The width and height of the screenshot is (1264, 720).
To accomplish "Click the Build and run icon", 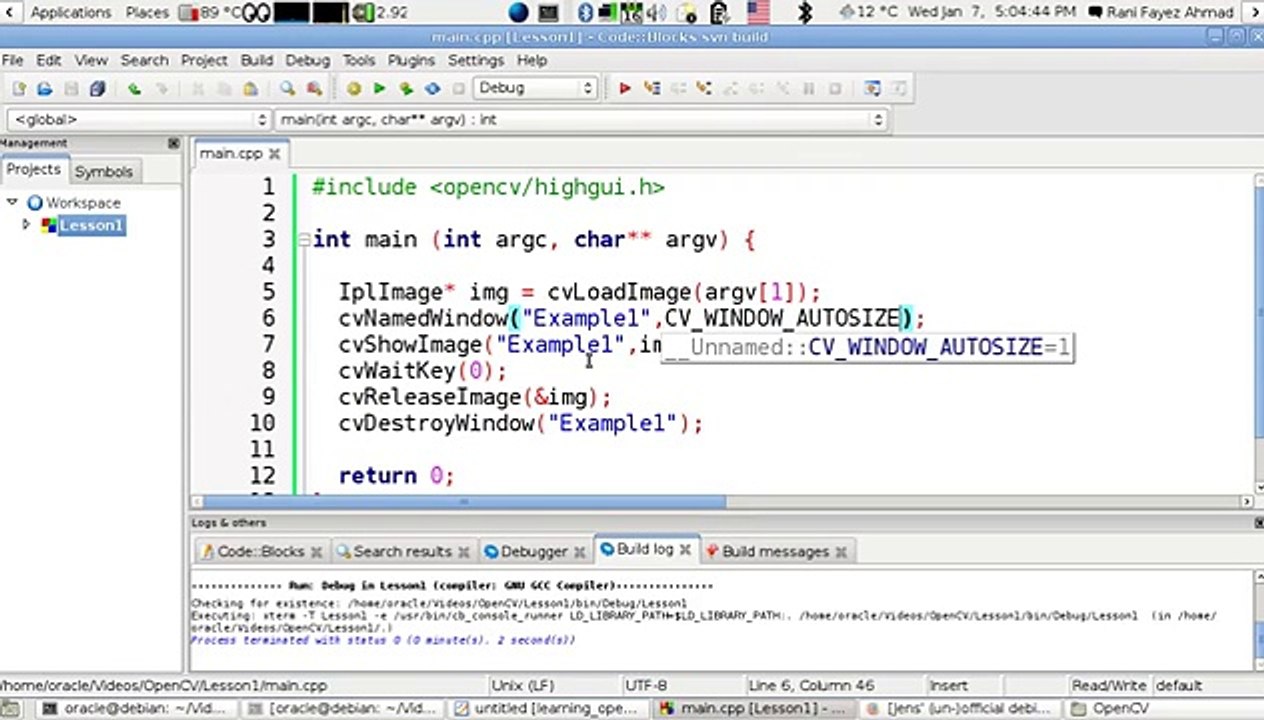I will [406, 89].
